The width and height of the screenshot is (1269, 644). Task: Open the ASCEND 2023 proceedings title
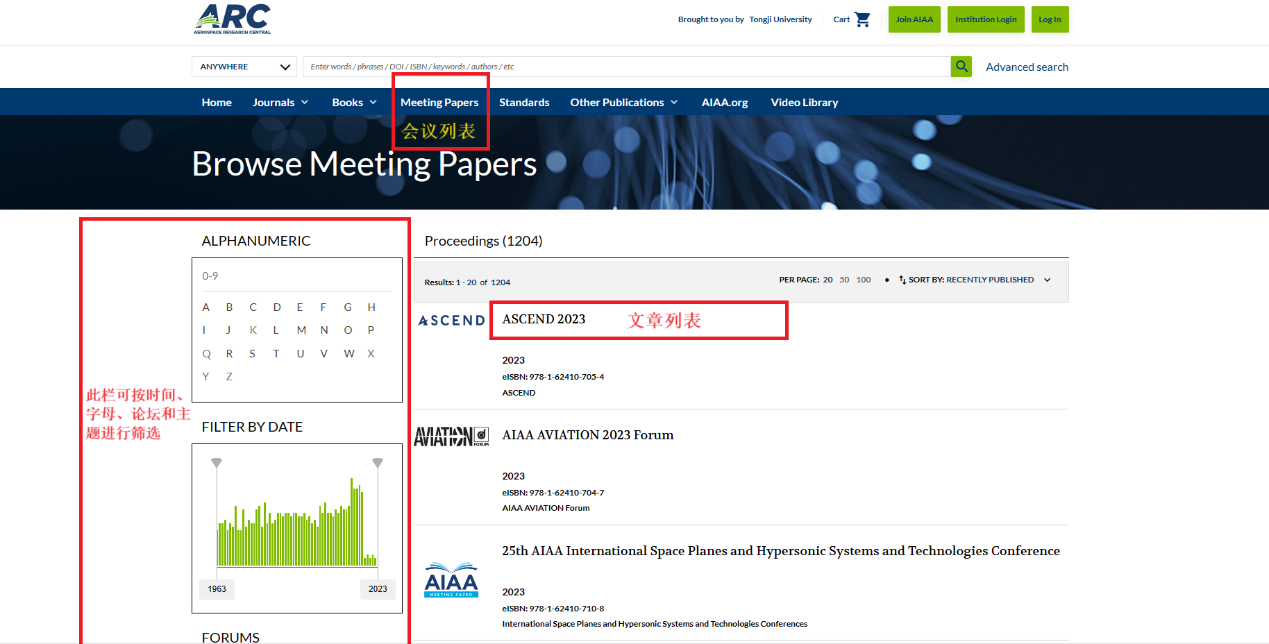[544, 319]
